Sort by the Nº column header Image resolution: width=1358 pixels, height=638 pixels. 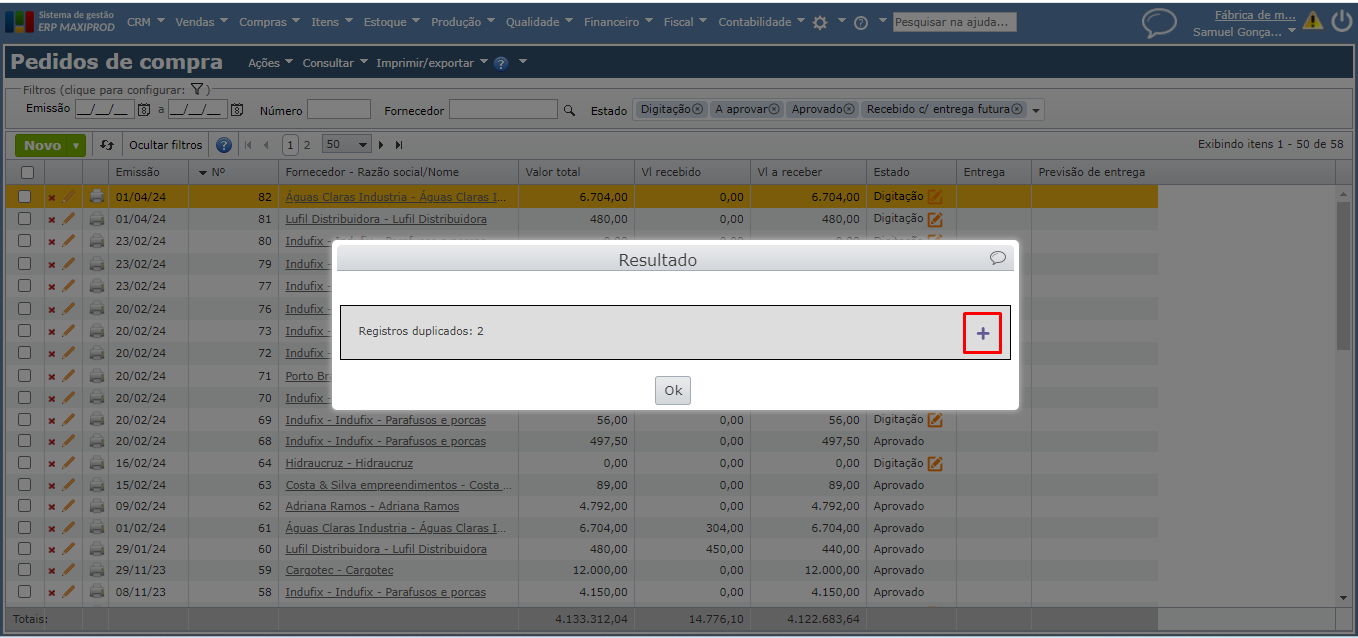tap(233, 172)
